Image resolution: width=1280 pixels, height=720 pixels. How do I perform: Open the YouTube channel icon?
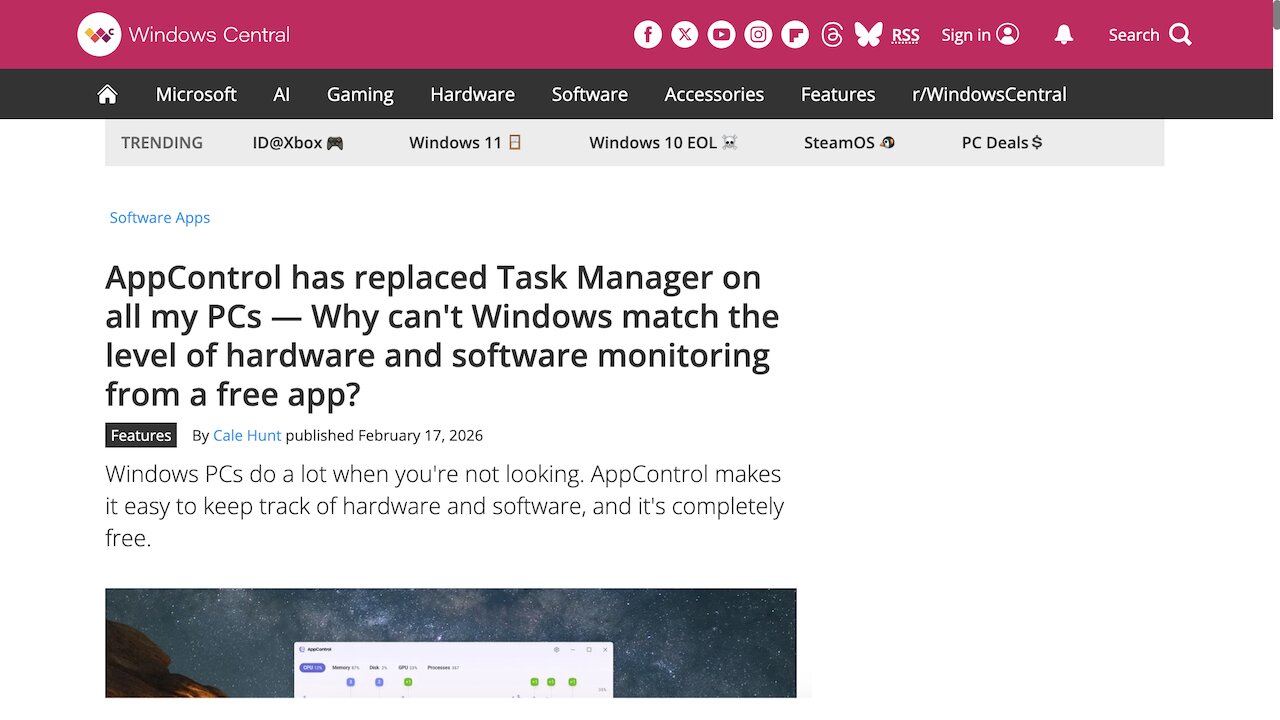pos(722,35)
